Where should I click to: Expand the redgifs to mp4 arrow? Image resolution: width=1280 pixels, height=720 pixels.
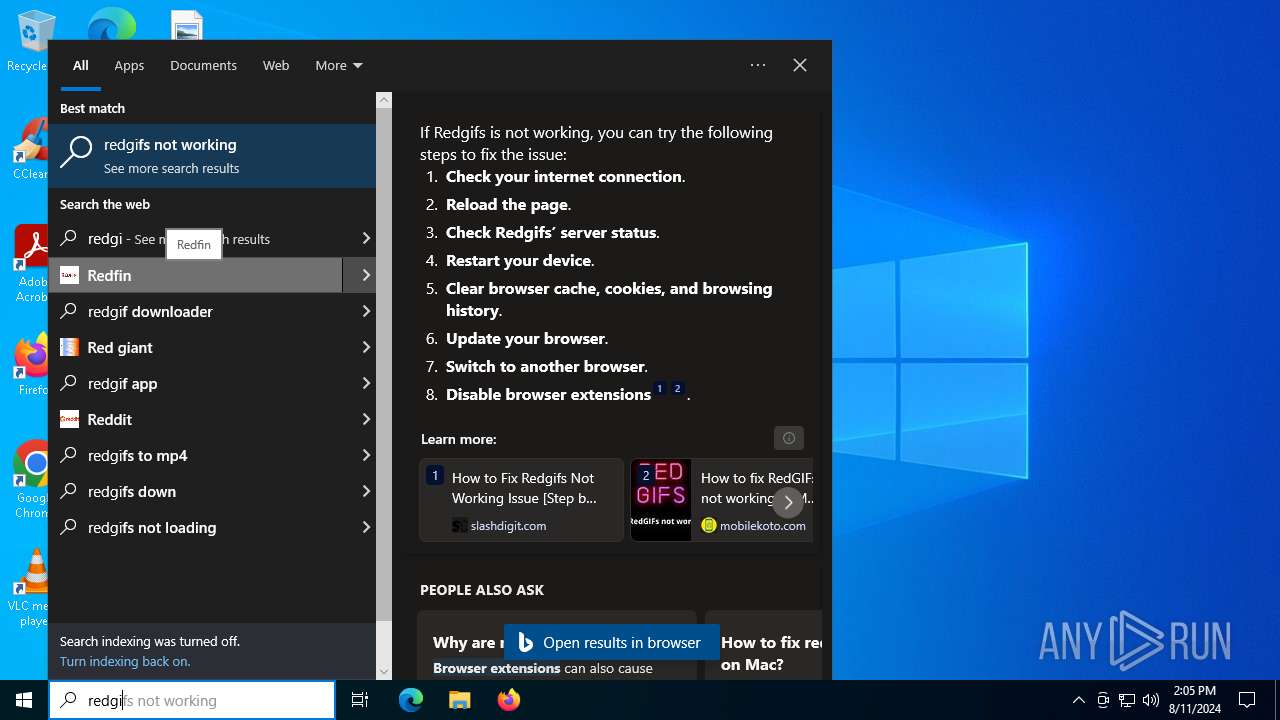pyautogui.click(x=366, y=455)
